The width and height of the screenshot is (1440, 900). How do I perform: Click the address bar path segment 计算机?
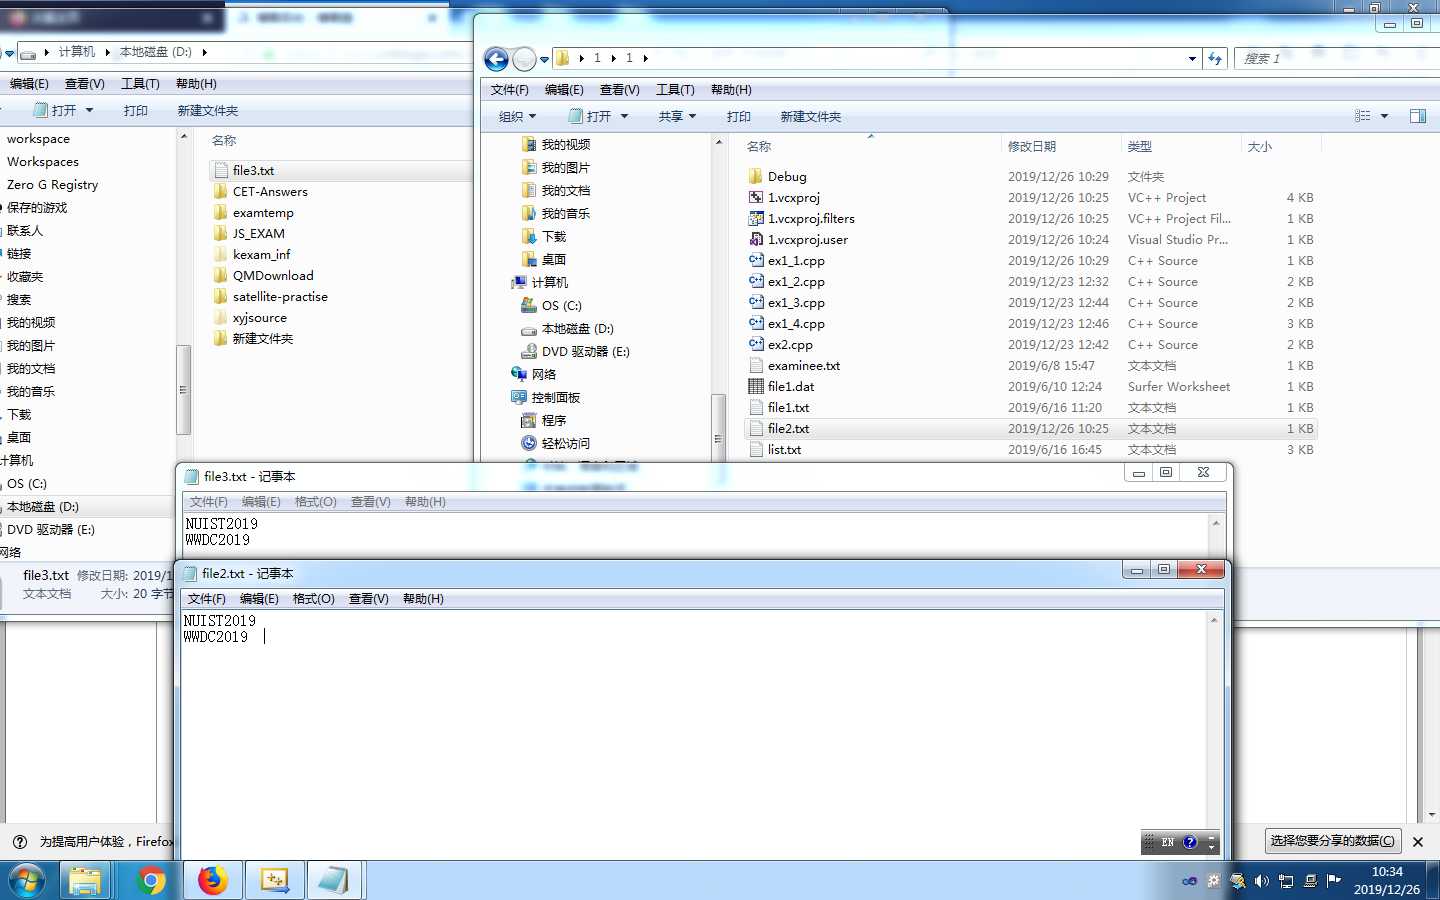(76, 52)
